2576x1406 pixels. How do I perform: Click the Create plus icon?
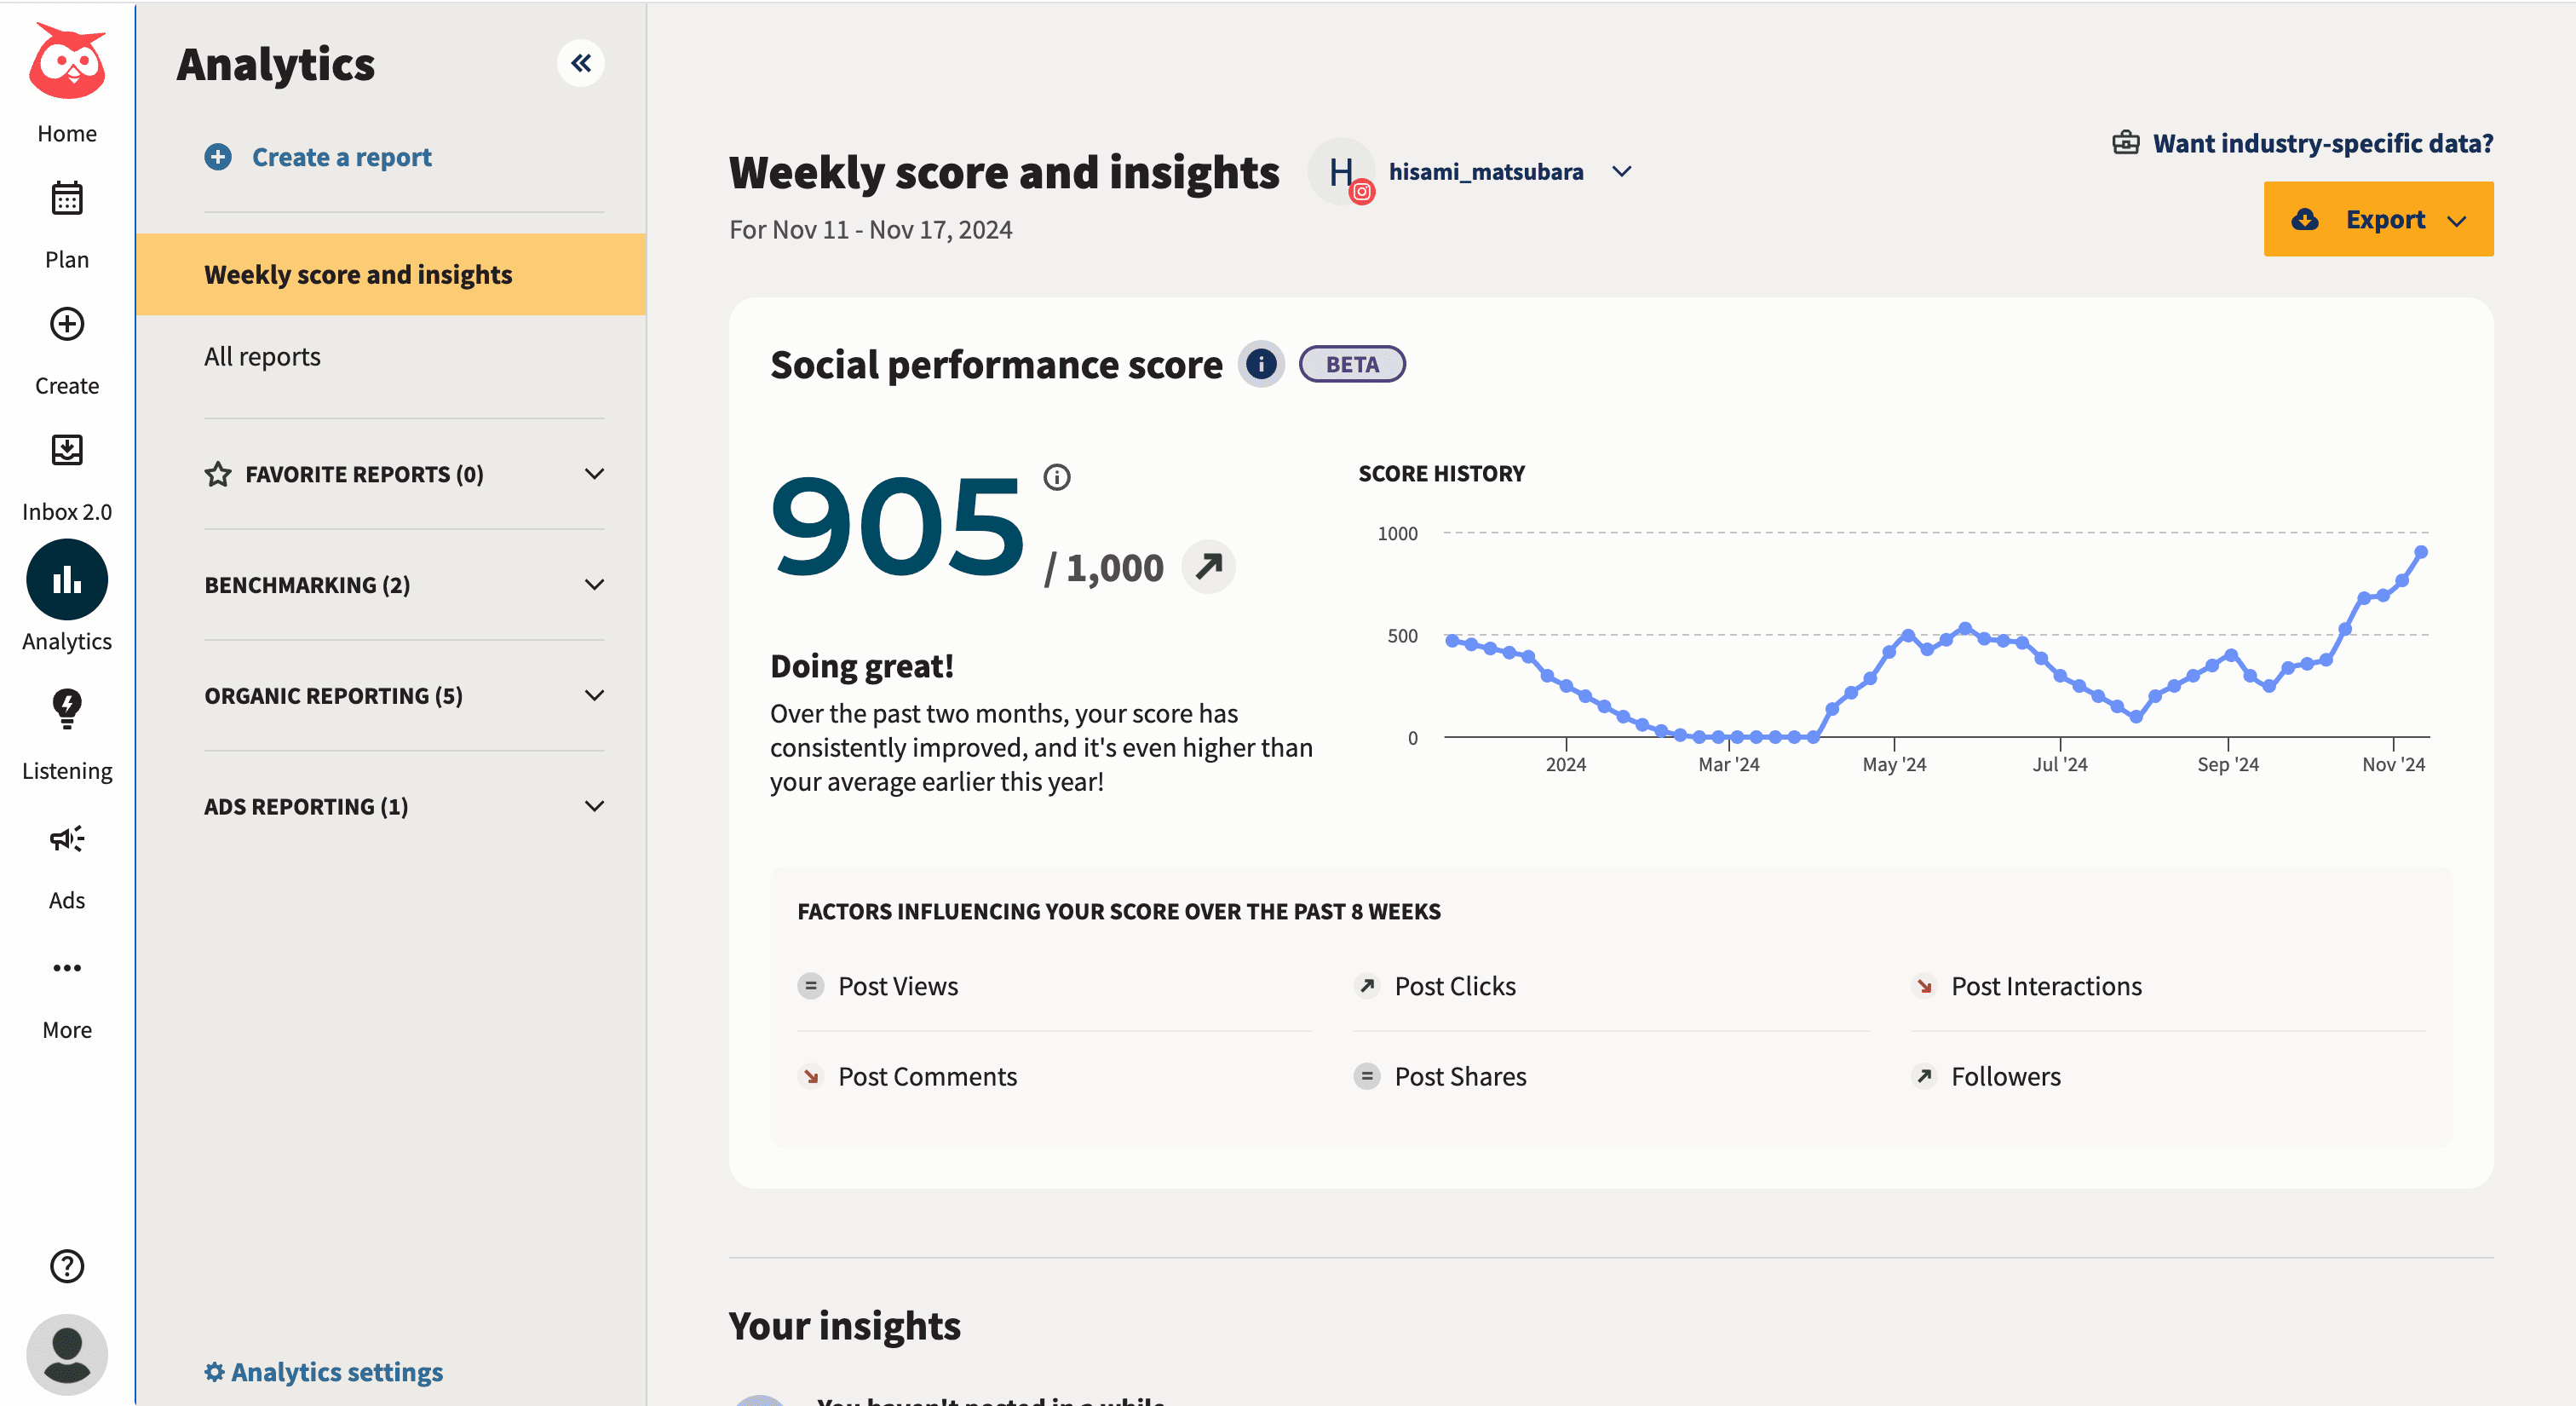[x=67, y=324]
